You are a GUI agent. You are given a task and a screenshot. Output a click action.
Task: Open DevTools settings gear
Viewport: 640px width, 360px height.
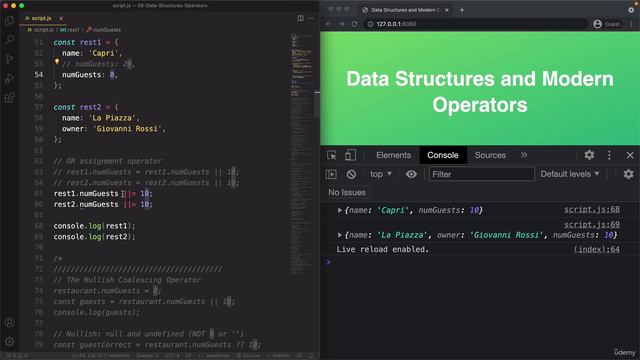pyautogui.click(x=589, y=155)
